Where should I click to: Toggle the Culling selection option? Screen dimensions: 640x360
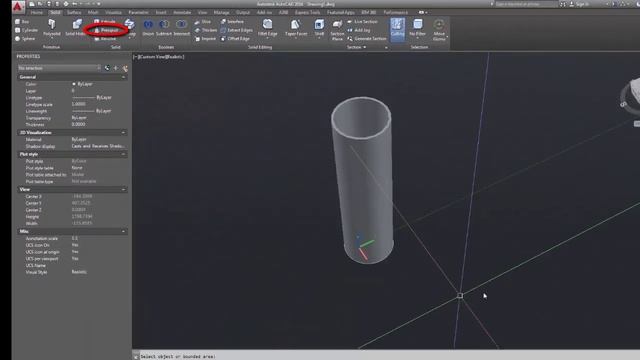click(397, 29)
